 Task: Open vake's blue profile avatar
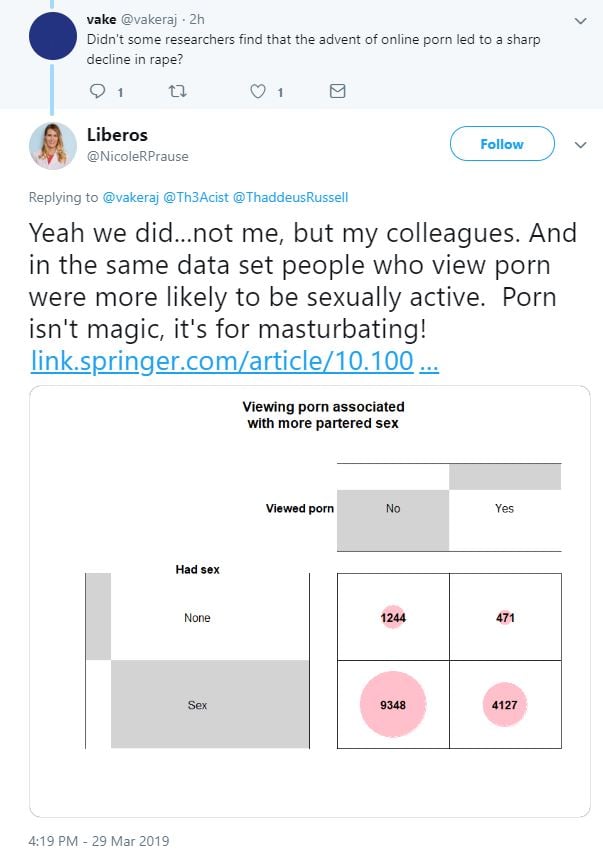tap(53, 39)
